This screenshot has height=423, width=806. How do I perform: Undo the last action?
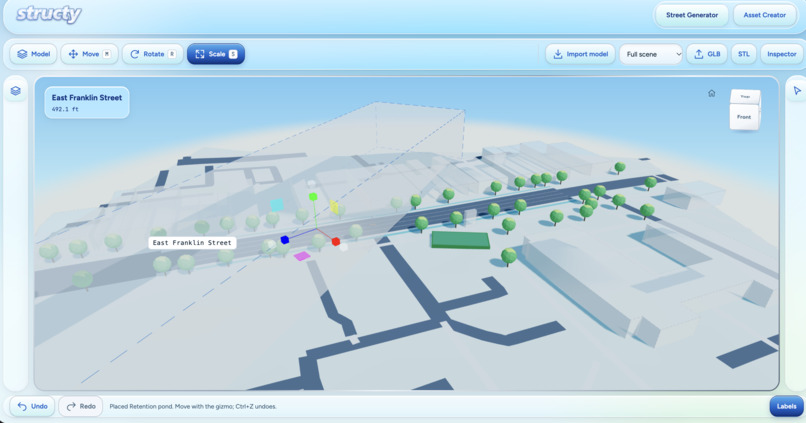(x=32, y=406)
